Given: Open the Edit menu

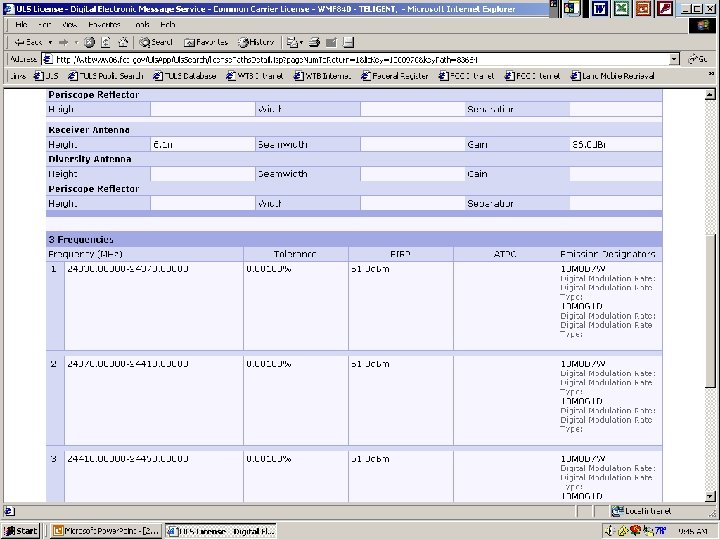Looking at the screenshot, I should tap(44, 25).
